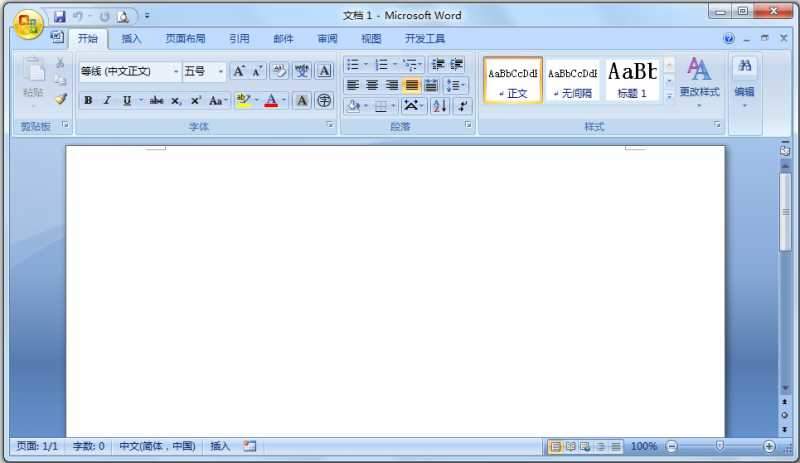This screenshot has height=463, width=800.
Task: Zoom out with minus button
Action: 672,447
